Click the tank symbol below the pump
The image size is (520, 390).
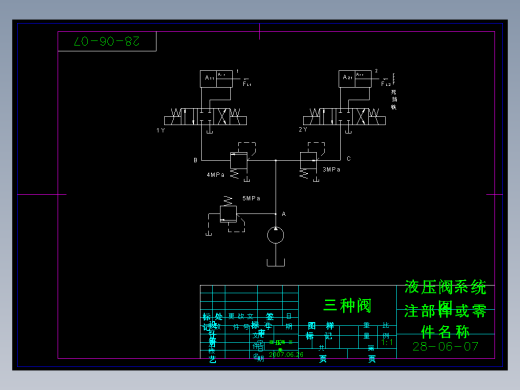pyautogui.click(x=276, y=263)
